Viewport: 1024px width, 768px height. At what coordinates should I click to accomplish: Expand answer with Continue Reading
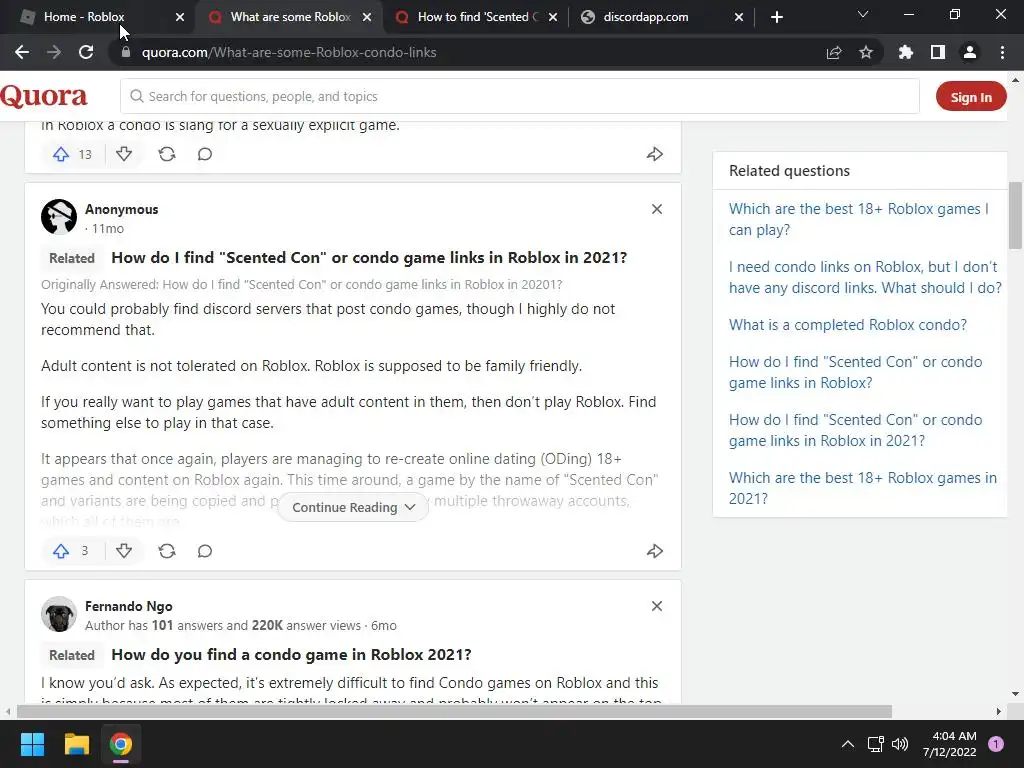353,507
